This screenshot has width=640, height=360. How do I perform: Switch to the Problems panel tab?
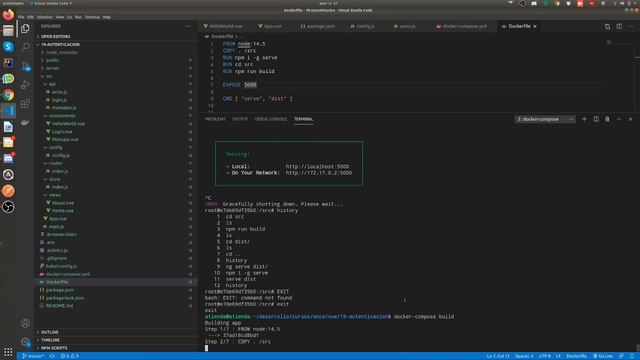215,119
